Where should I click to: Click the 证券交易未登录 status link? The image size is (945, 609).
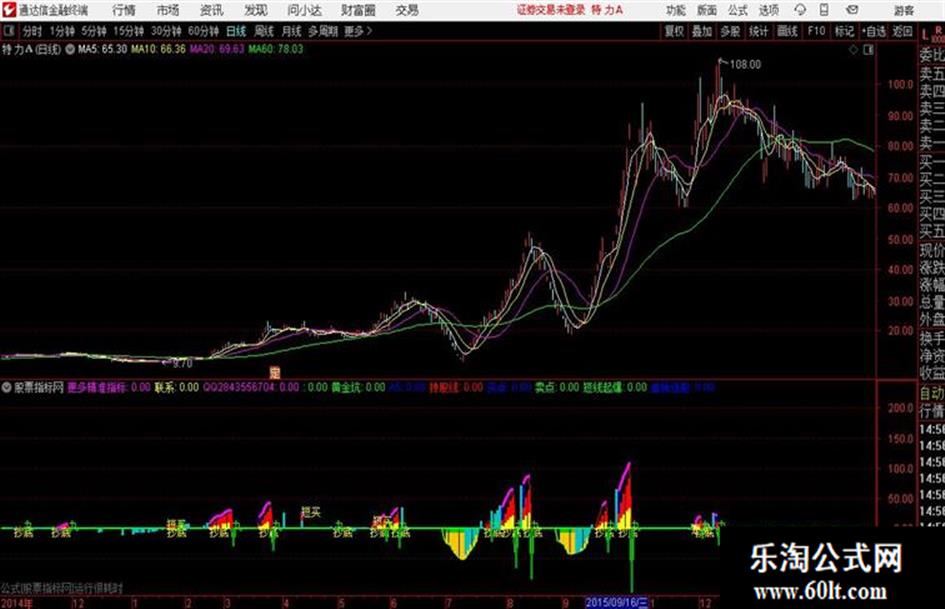click(x=551, y=10)
